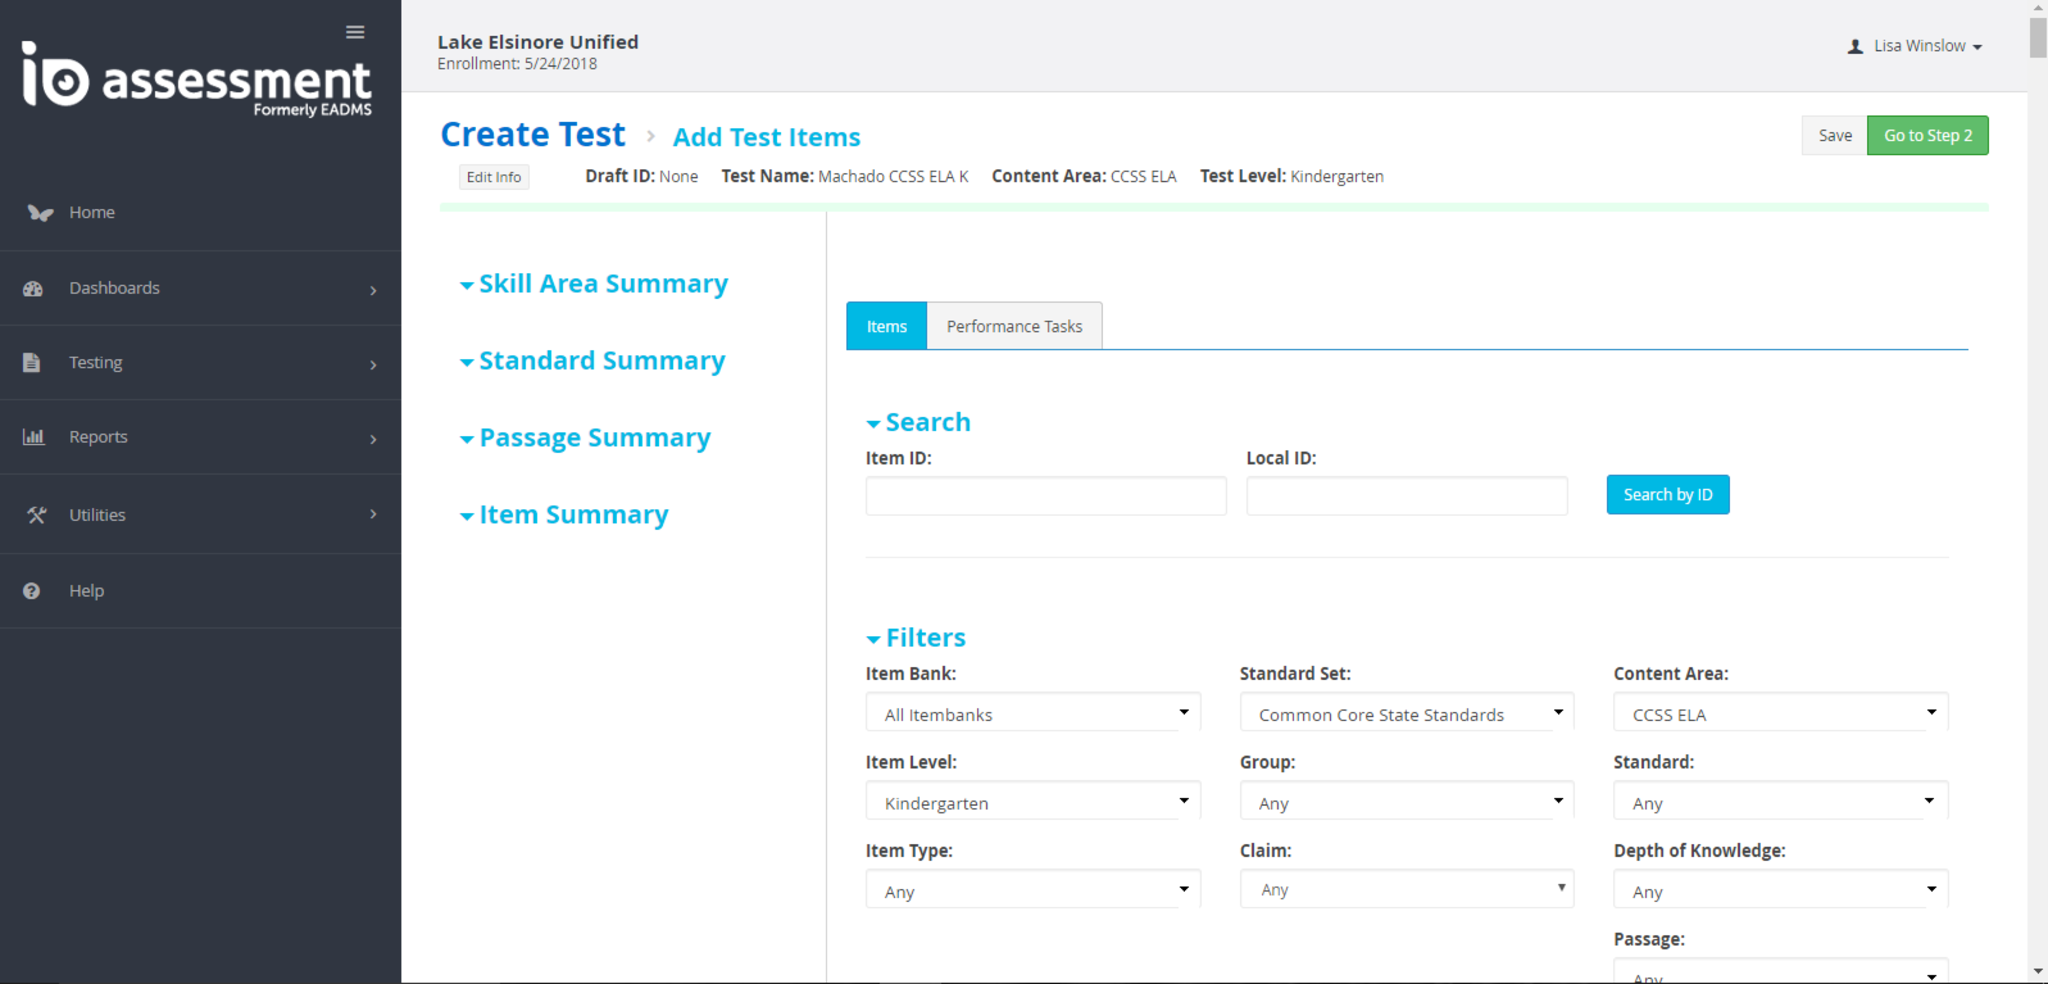Click the Reports bar chart icon
This screenshot has height=984, width=2048.
coord(33,437)
